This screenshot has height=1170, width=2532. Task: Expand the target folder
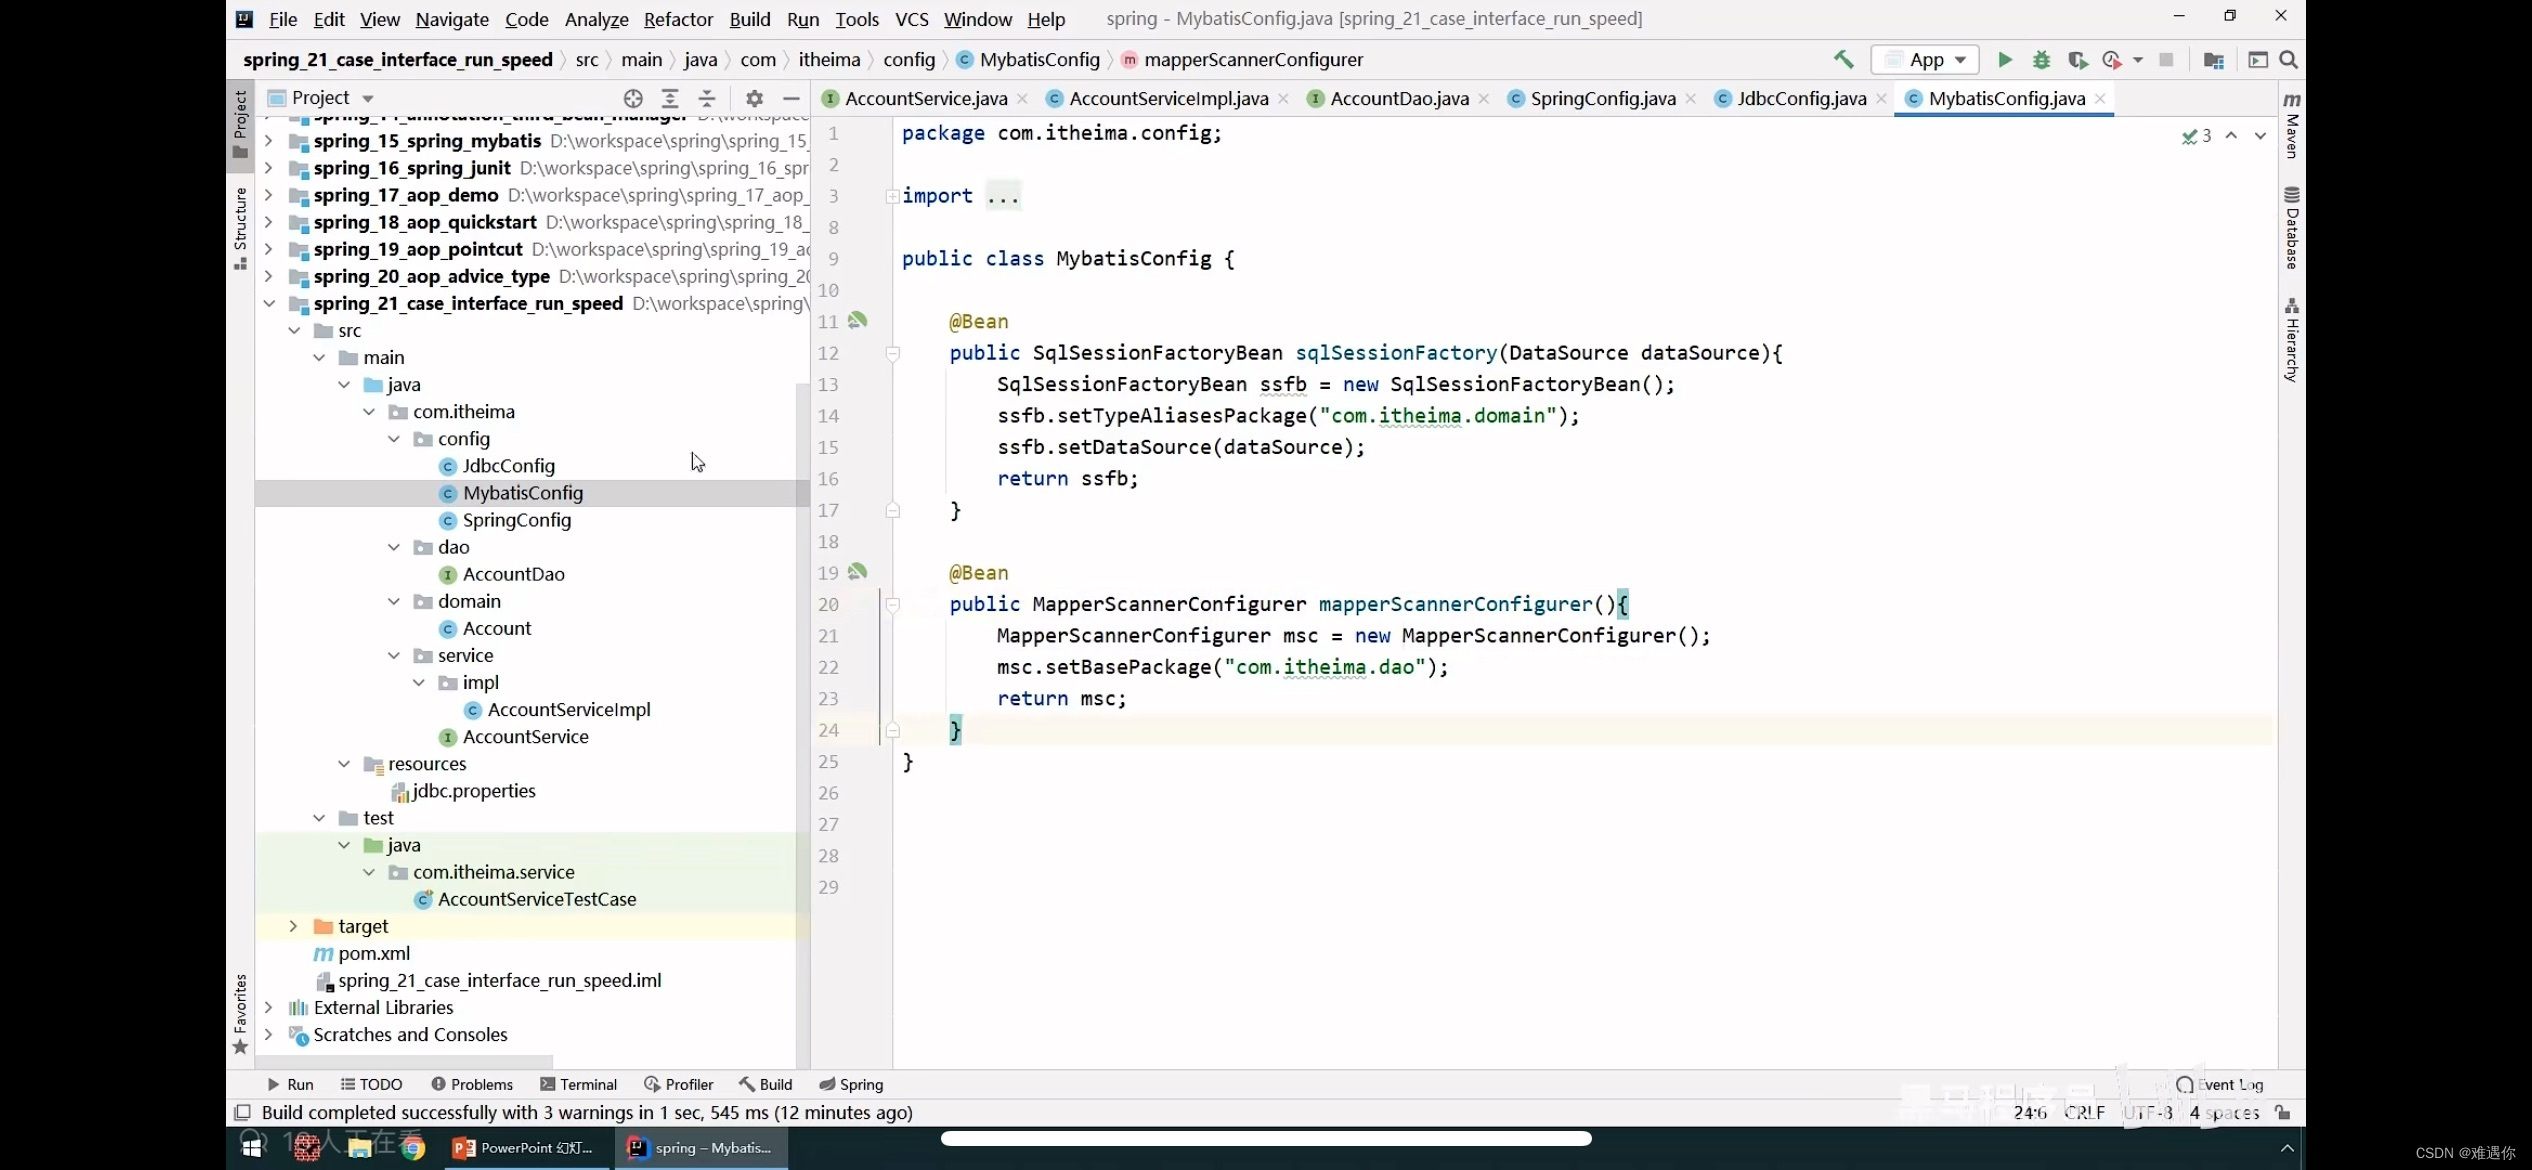pos(293,926)
